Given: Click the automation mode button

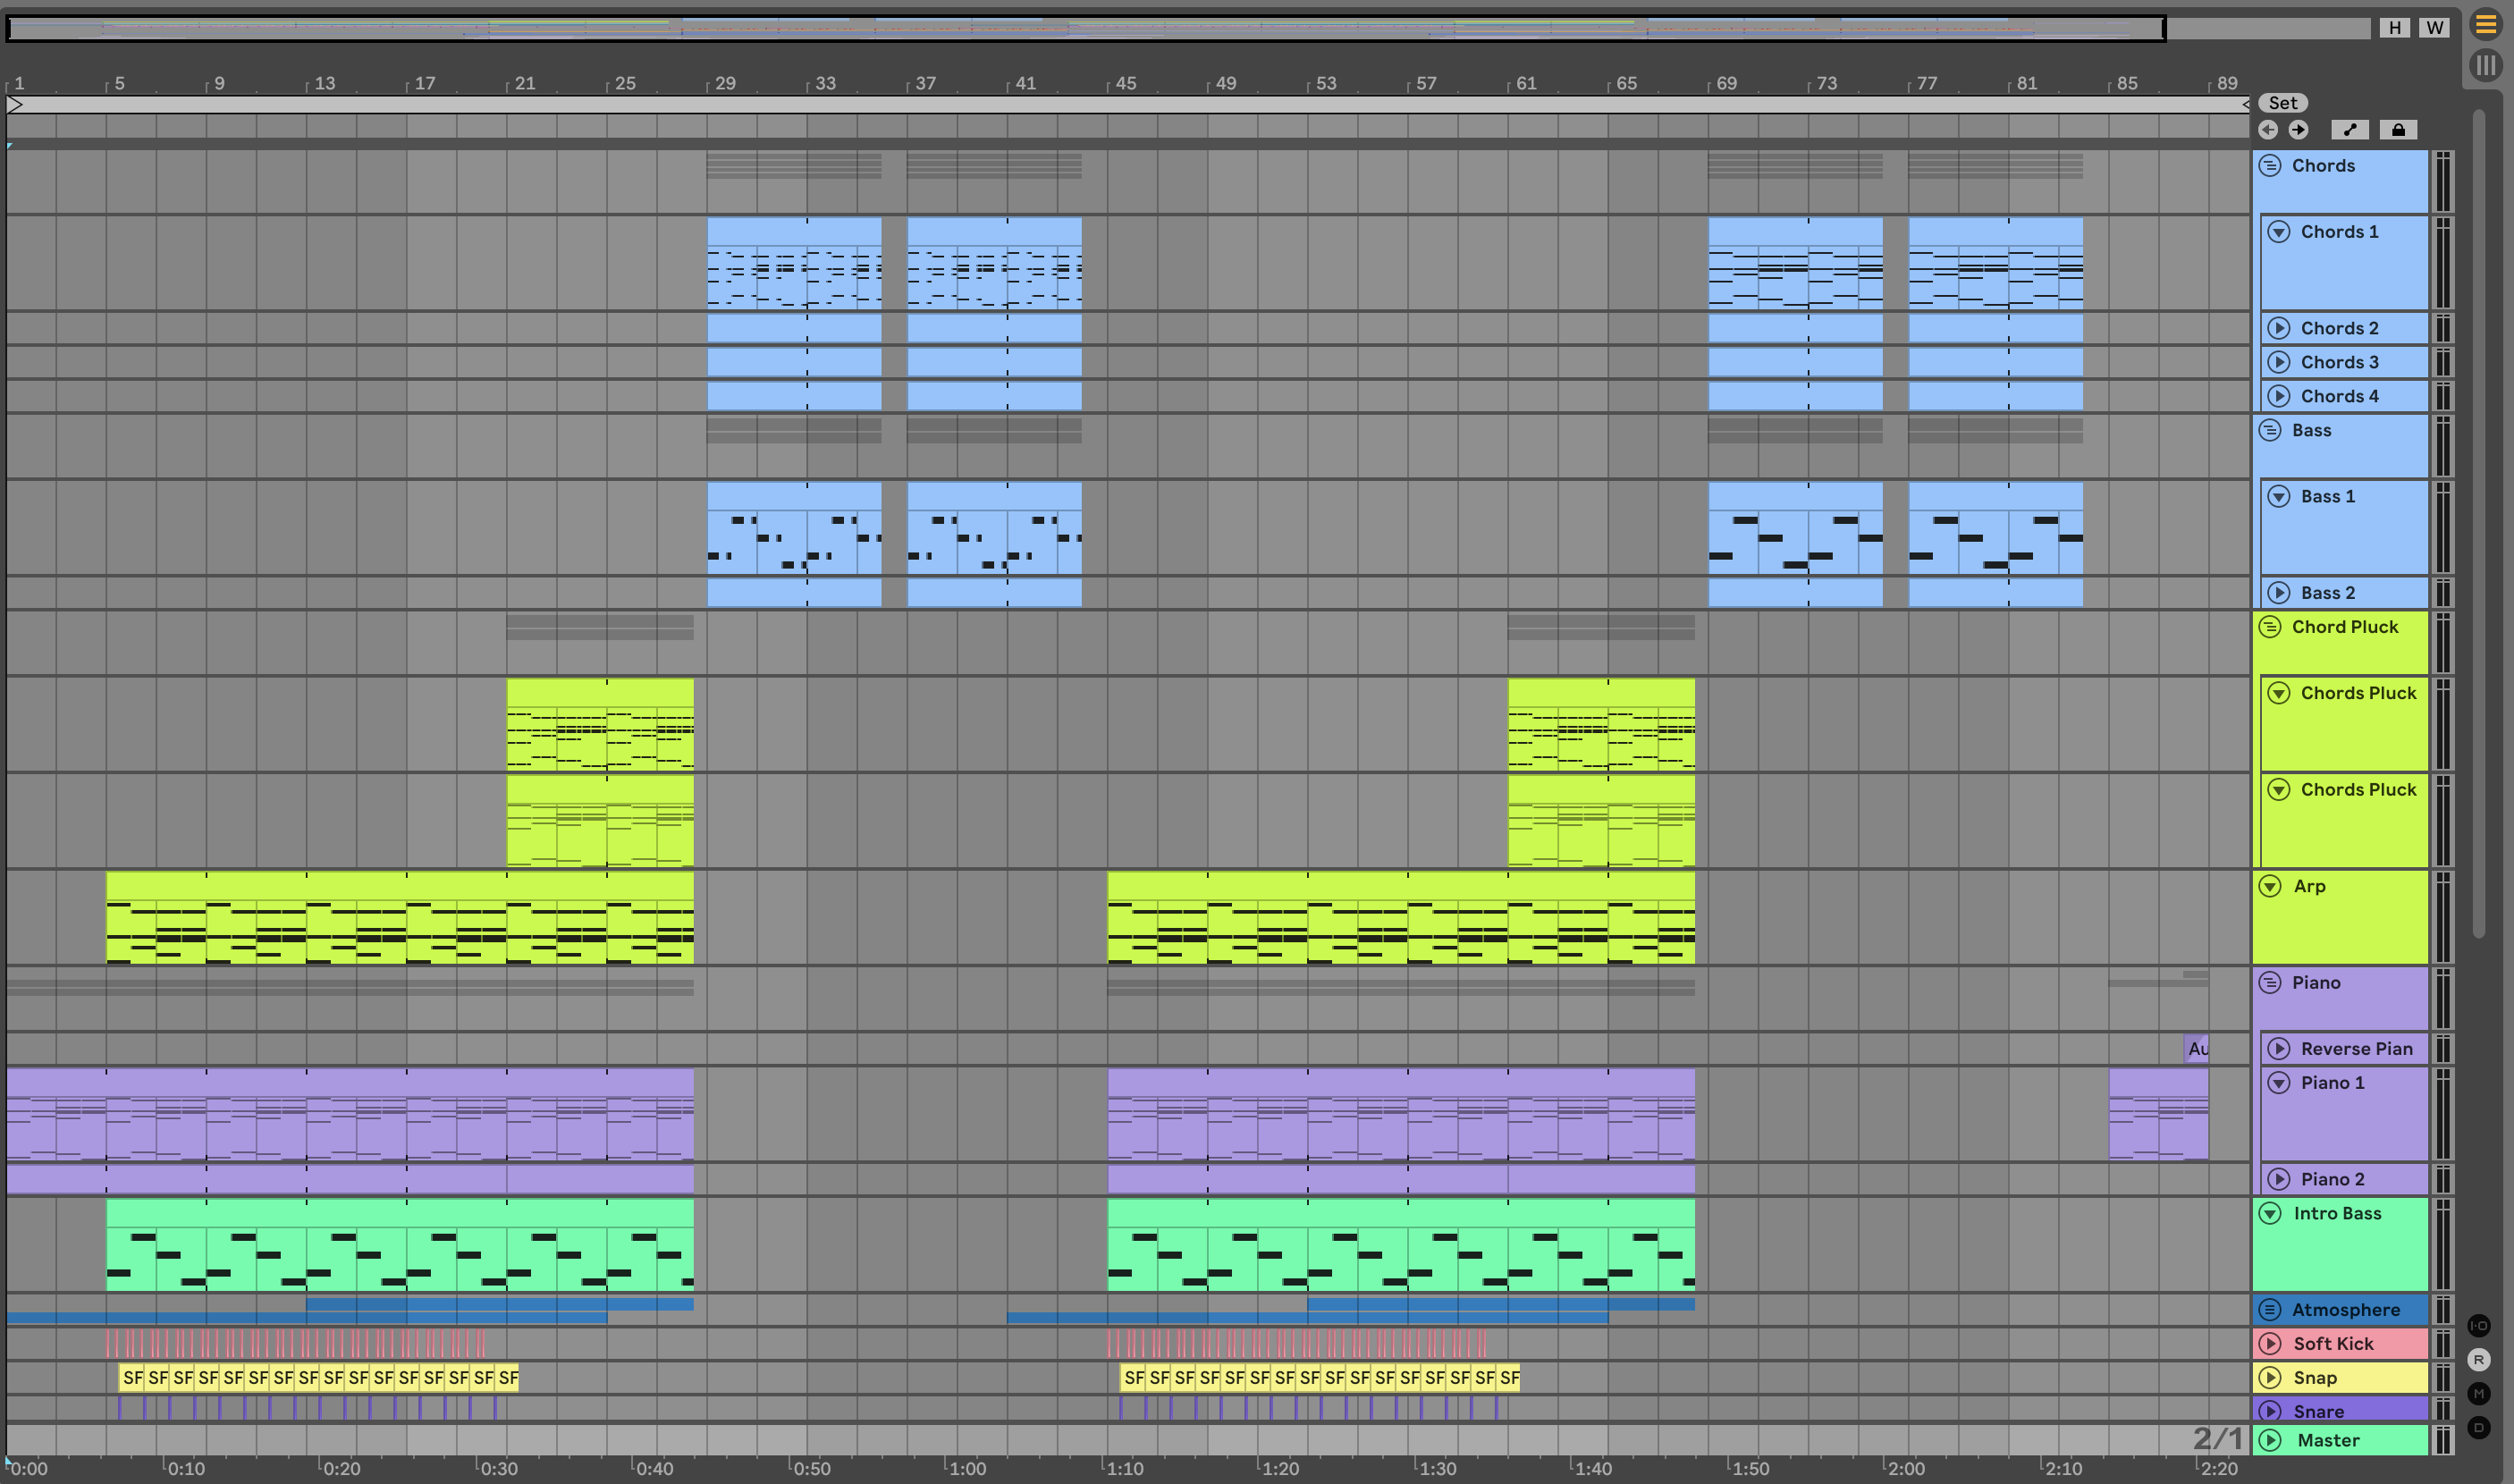Looking at the screenshot, I should [2350, 130].
